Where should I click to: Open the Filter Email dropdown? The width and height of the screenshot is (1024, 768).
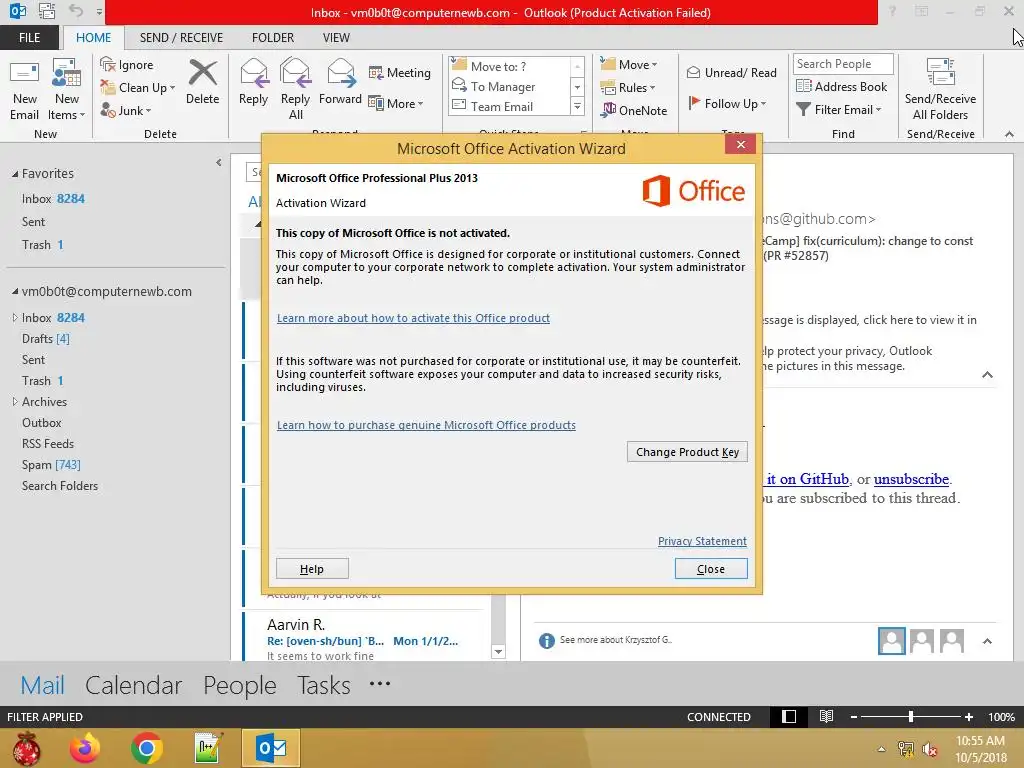(x=839, y=110)
